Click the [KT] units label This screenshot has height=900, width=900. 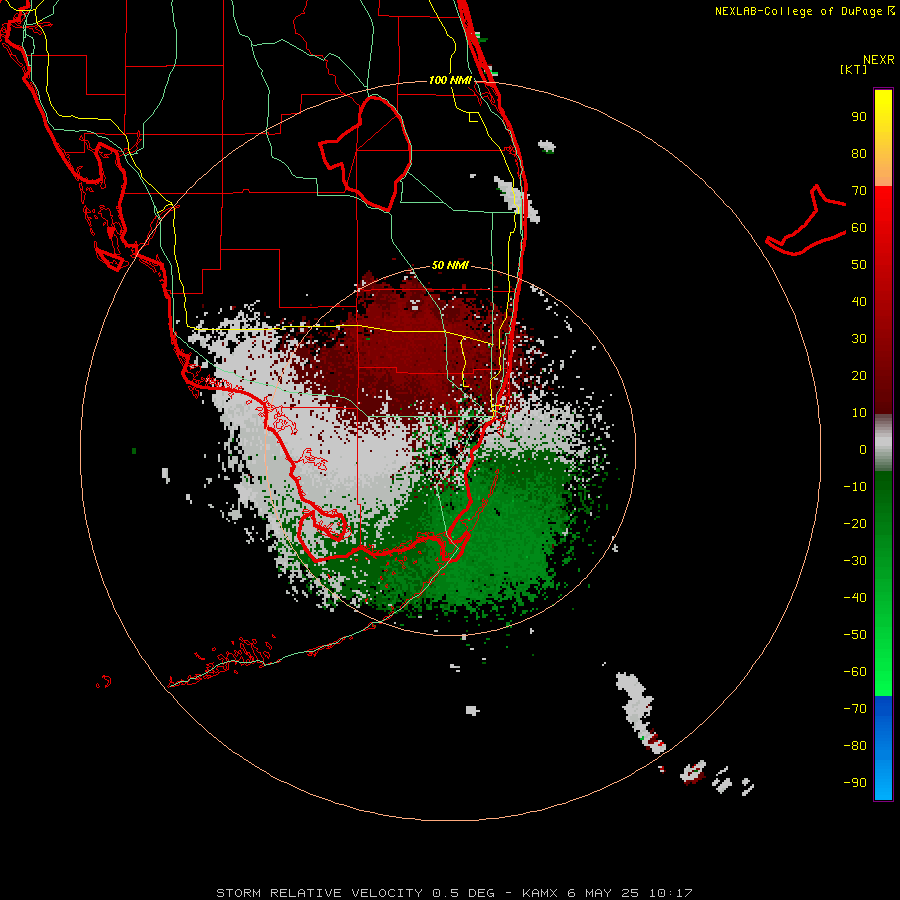point(853,69)
